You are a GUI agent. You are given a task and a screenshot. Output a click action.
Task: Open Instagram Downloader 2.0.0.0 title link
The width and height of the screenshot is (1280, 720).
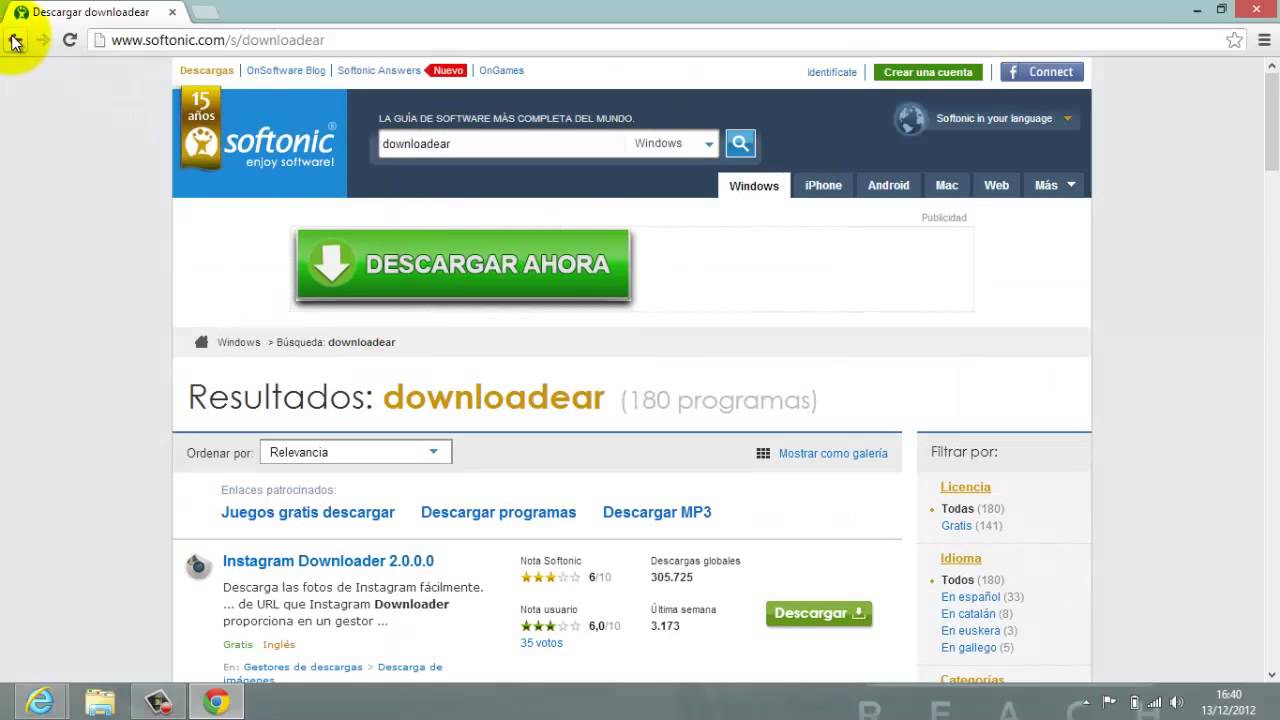(x=328, y=561)
